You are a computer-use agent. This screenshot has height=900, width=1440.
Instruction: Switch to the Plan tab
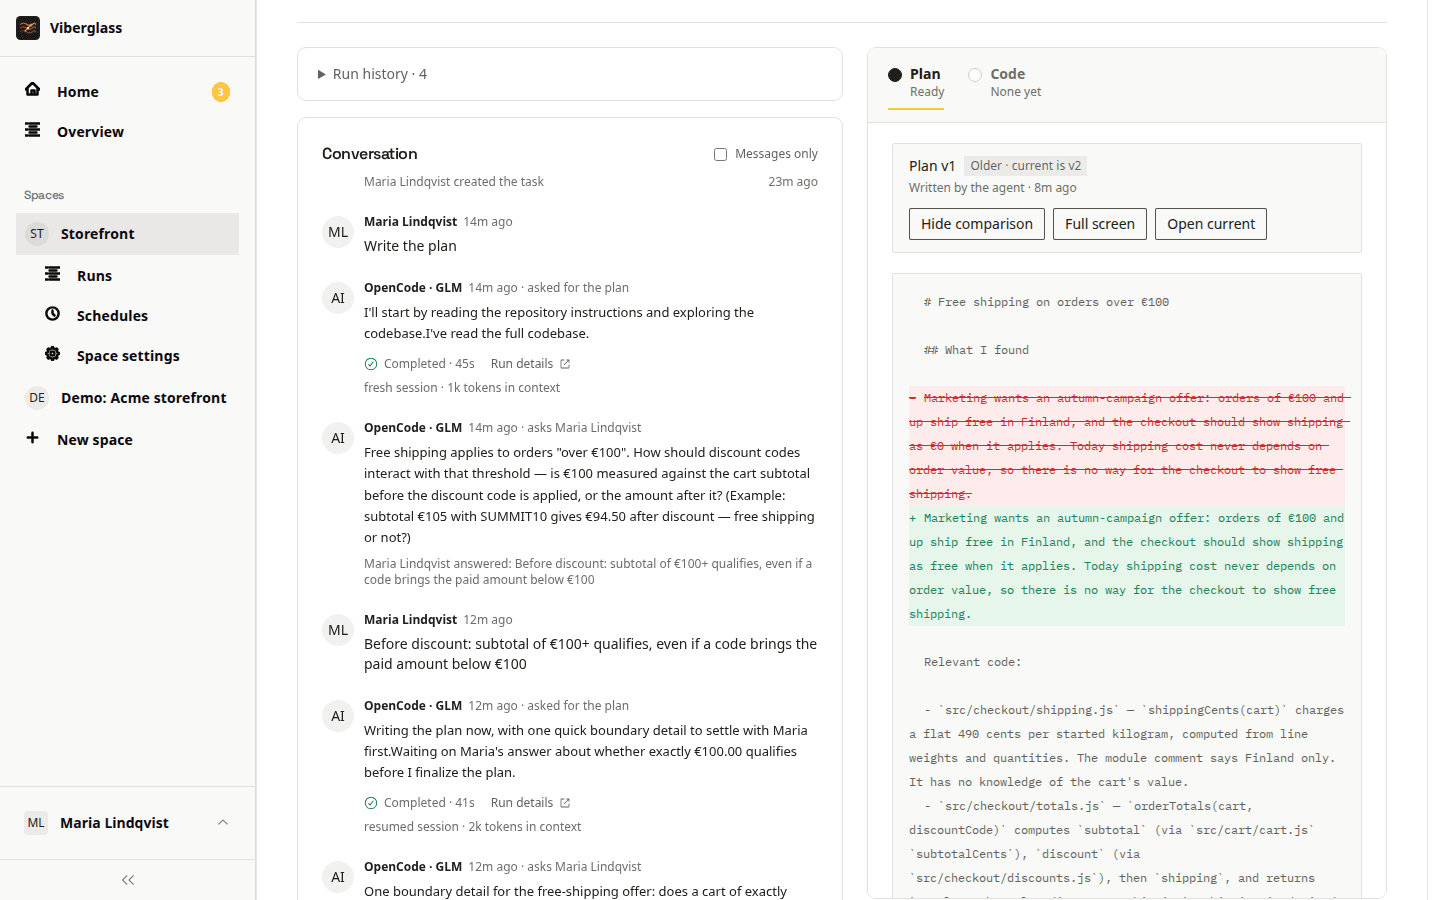916,82
